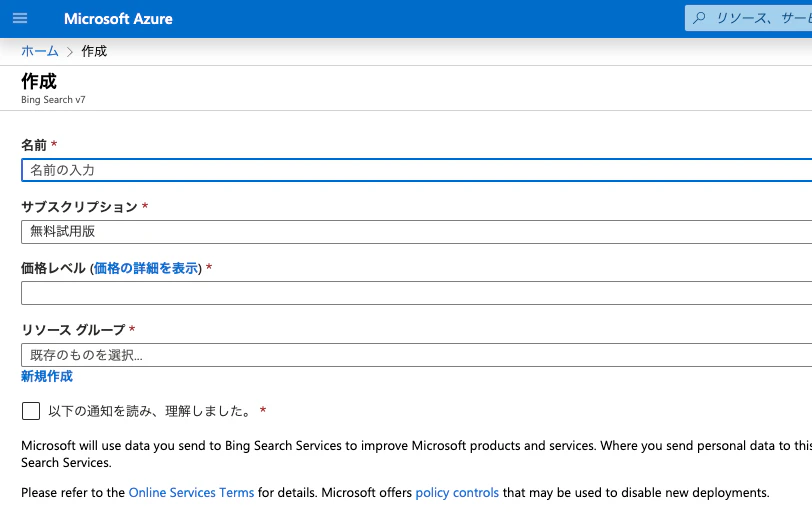This screenshot has width=812, height=518.
Task: Click 新規作成 link
Action: click(x=47, y=377)
